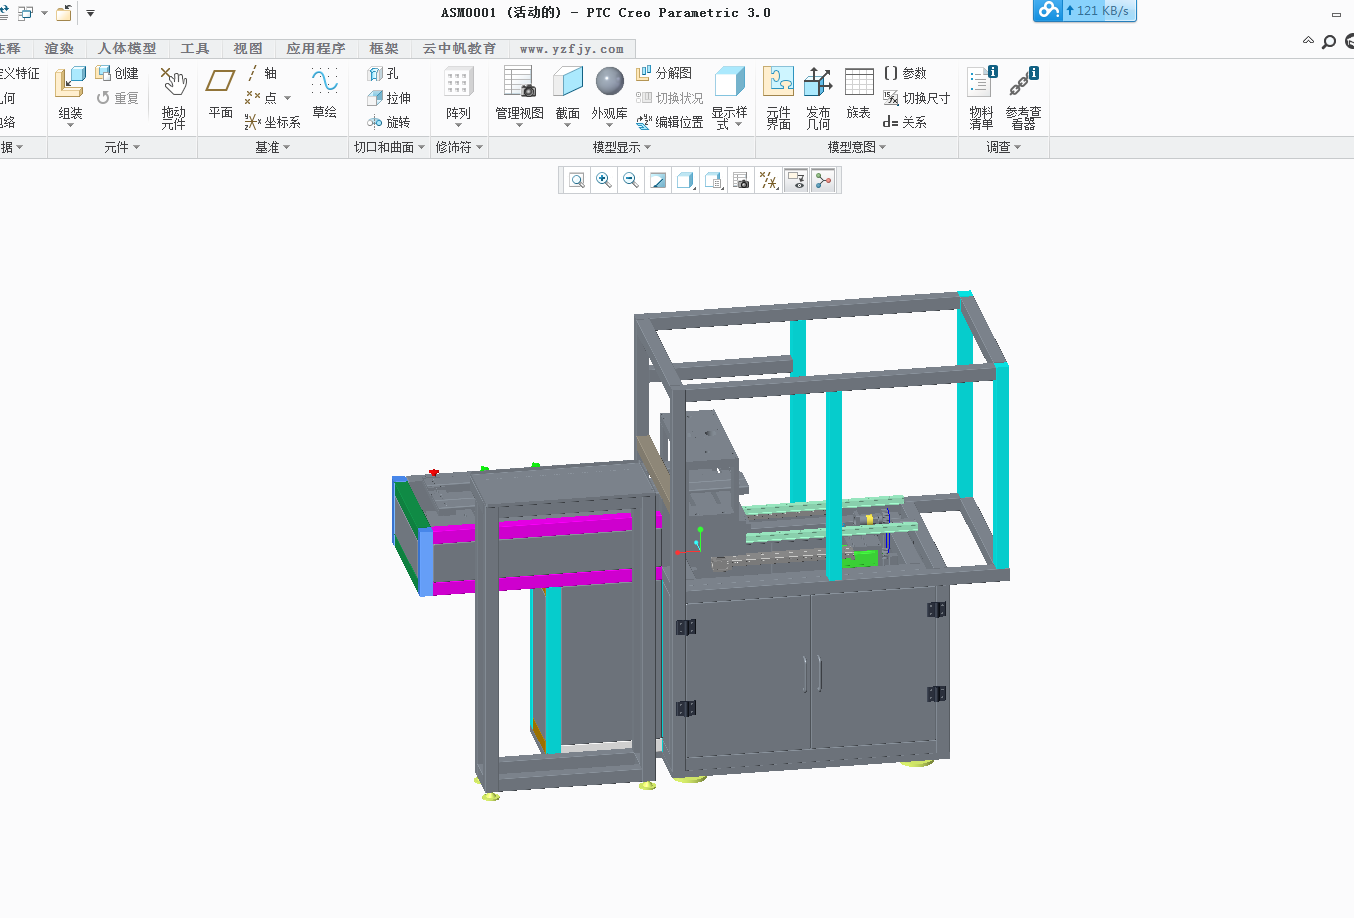Click the Section (截面) icon

[567, 82]
